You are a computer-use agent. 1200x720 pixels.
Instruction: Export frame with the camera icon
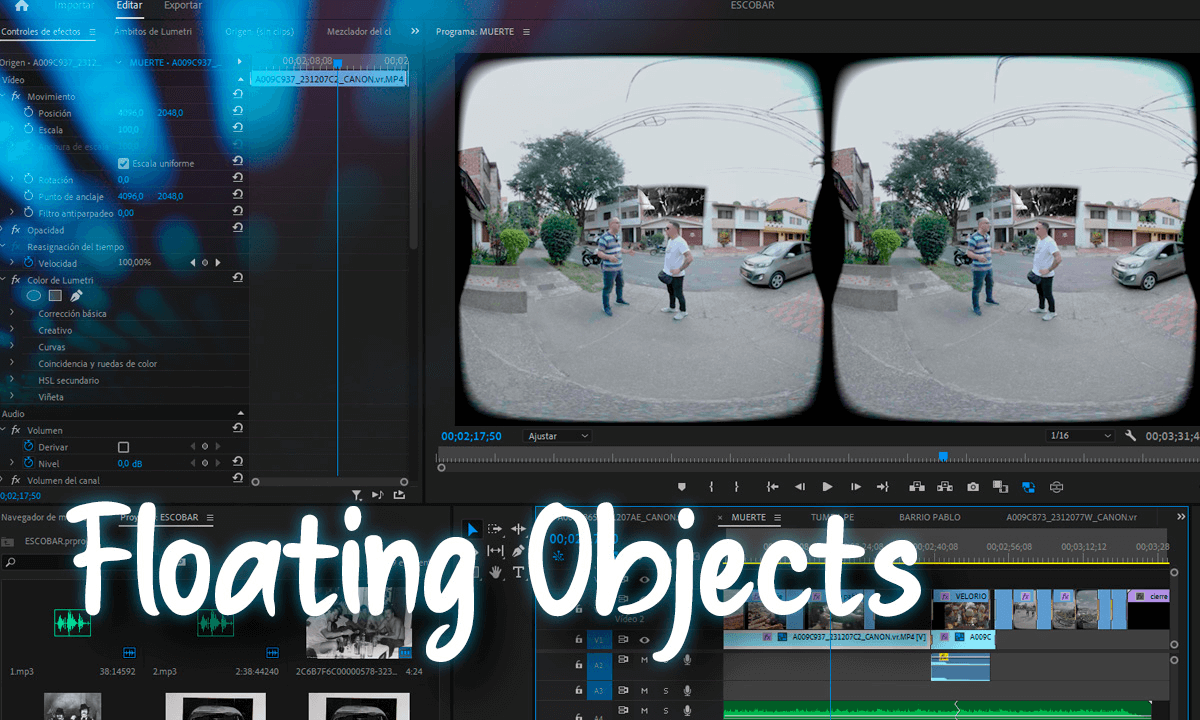[972, 487]
